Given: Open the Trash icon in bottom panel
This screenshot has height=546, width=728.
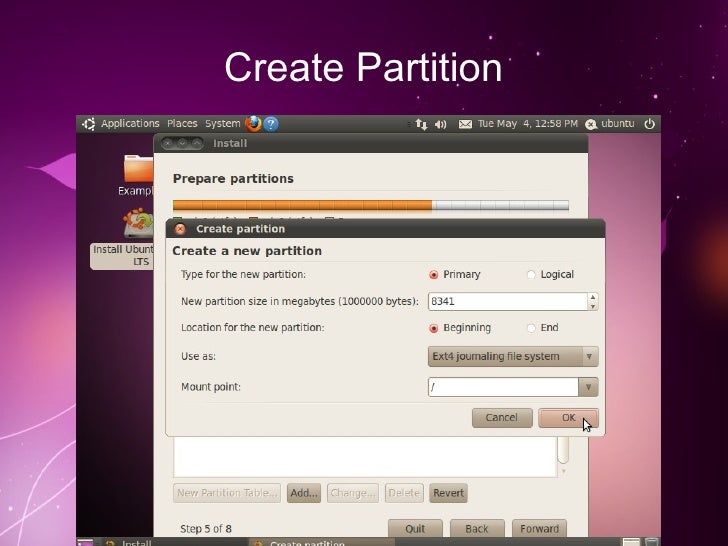Looking at the screenshot, I should click(651, 542).
